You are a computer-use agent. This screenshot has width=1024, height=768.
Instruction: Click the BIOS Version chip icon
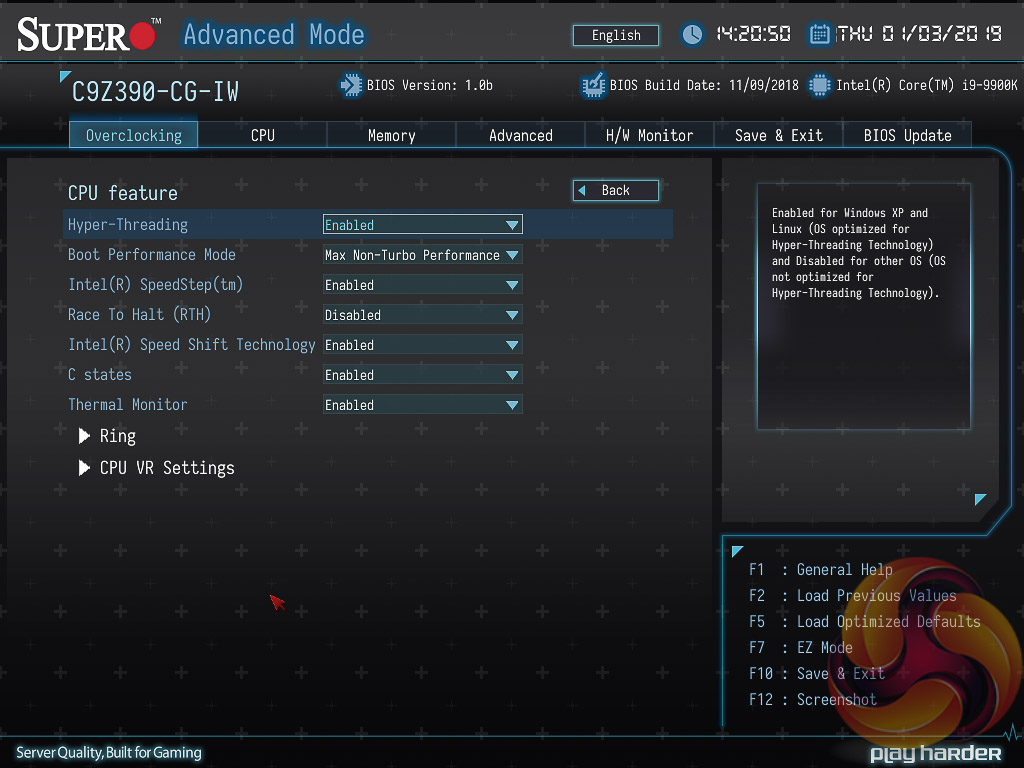coord(351,85)
